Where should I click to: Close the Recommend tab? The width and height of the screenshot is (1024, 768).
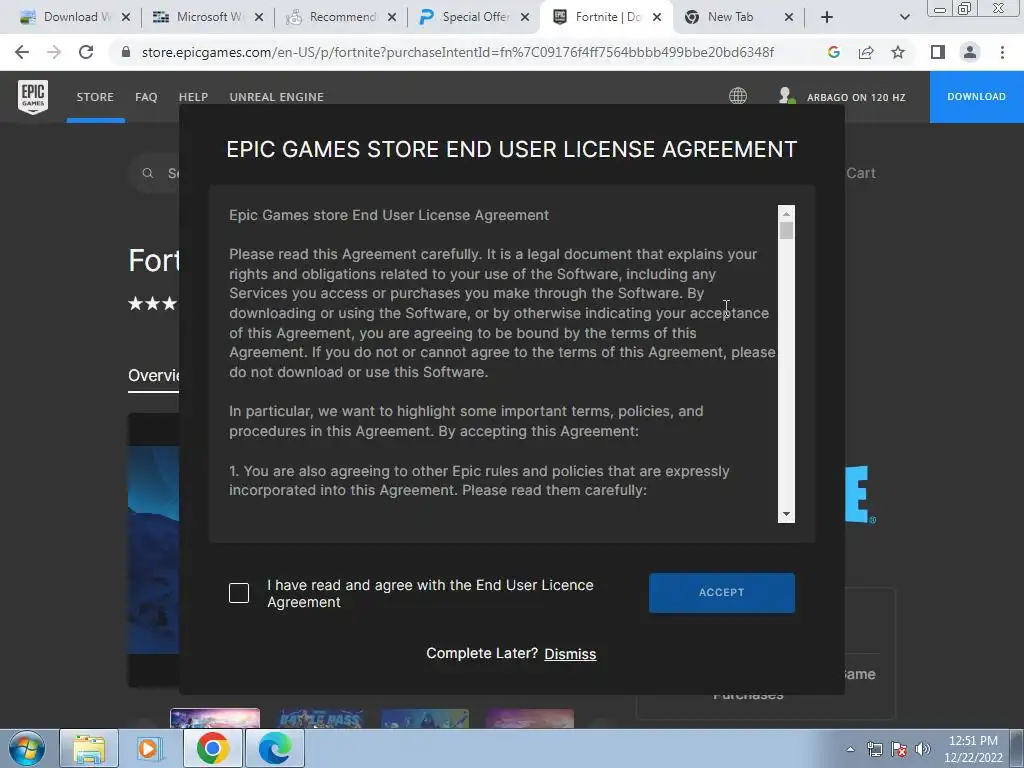coord(391,17)
